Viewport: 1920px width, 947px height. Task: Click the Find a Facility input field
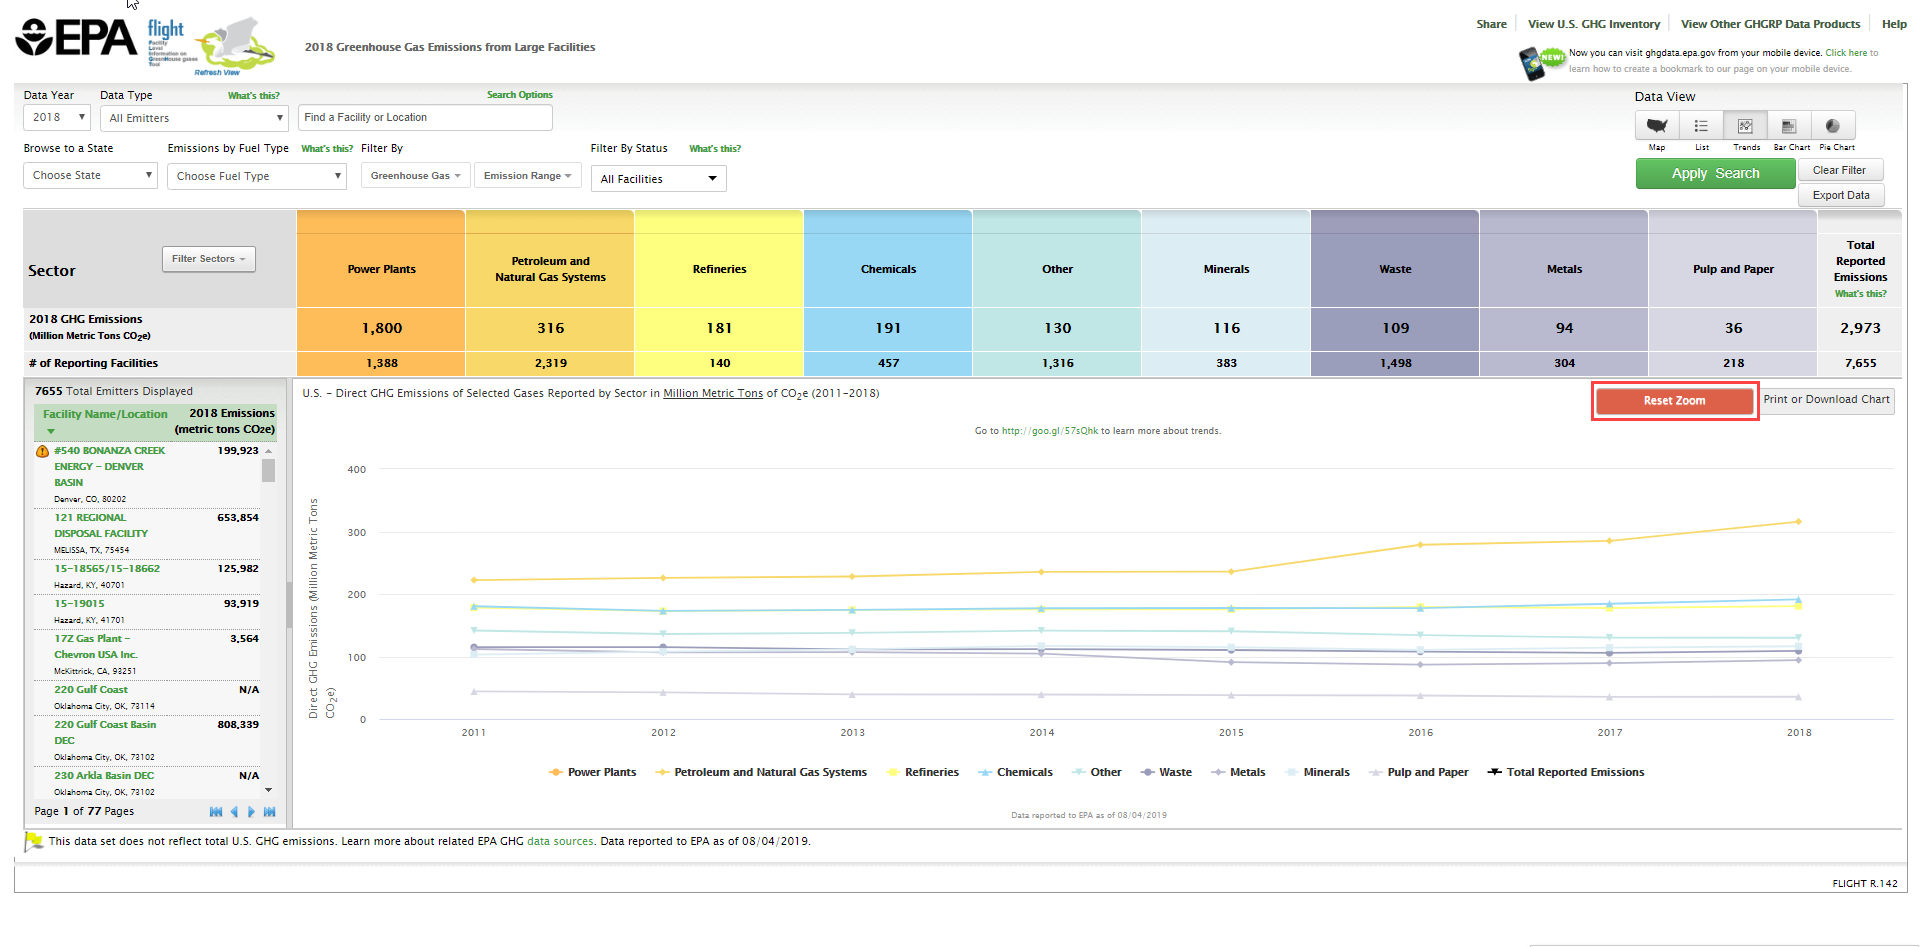425,118
